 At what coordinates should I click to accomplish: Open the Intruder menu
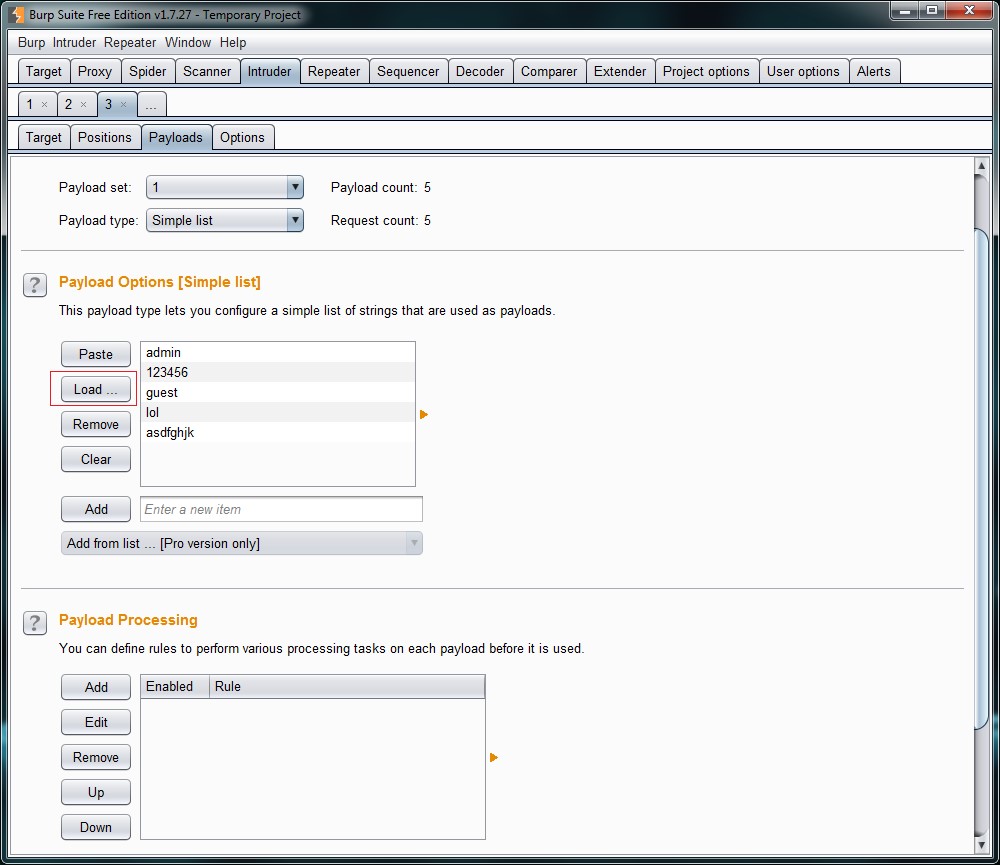[74, 43]
